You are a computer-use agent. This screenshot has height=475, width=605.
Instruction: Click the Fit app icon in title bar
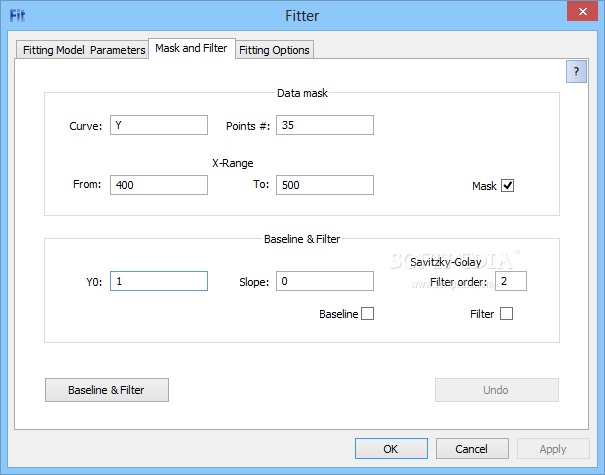[x=18, y=14]
